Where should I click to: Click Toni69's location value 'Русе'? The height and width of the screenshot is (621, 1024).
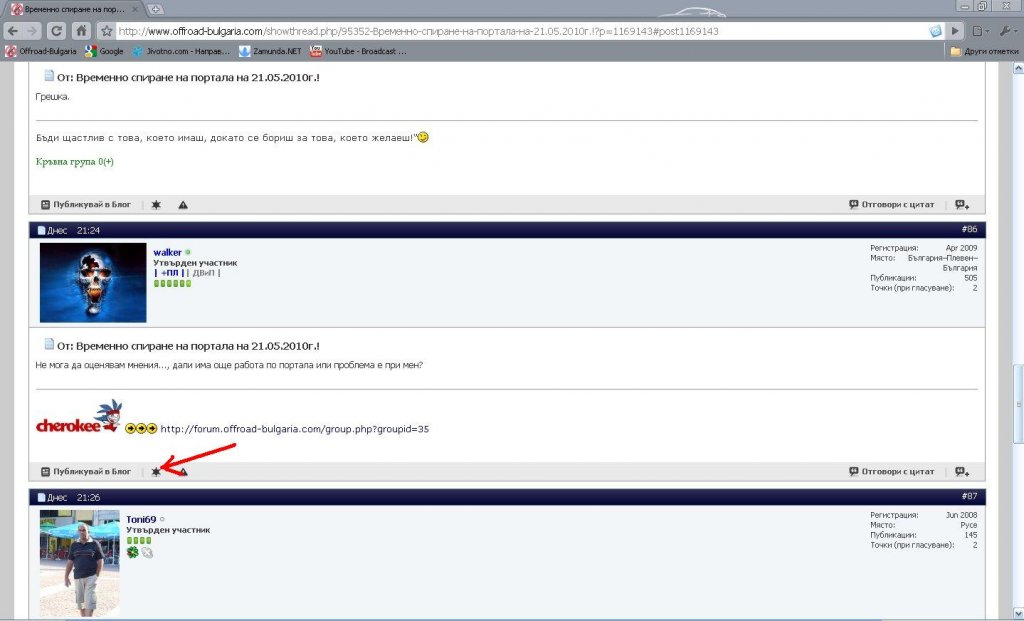tap(969, 524)
